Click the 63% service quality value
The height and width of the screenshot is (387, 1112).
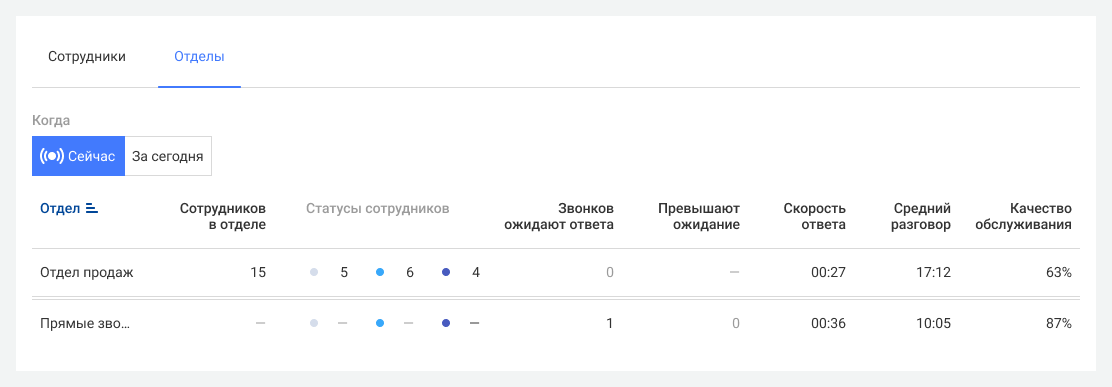pyautogui.click(x=1060, y=272)
